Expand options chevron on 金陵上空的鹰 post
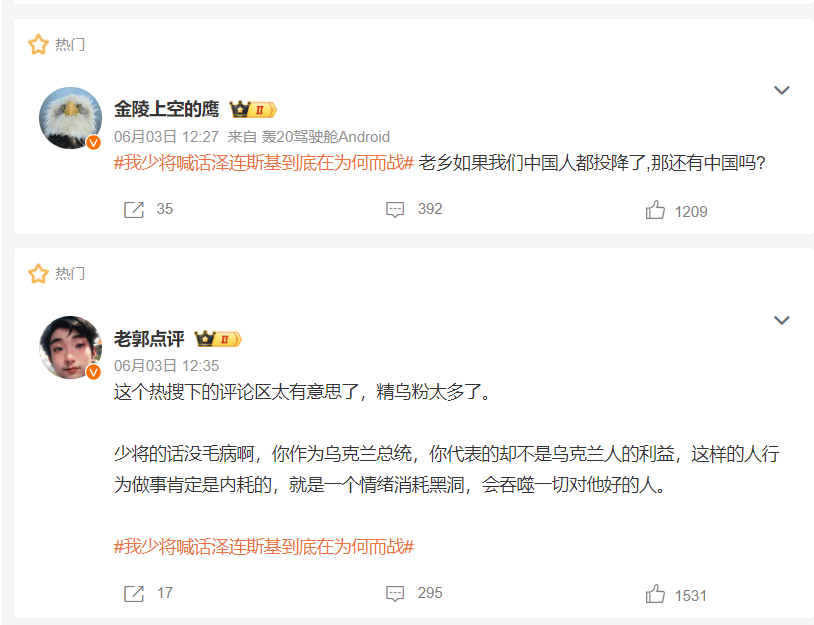814x625 pixels. [782, 90]
